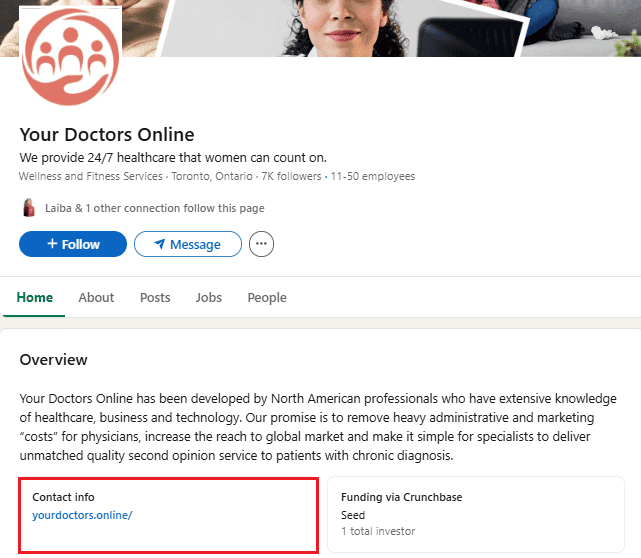
Task: Click the 'Contact info' label
Action: coord(63,497)
